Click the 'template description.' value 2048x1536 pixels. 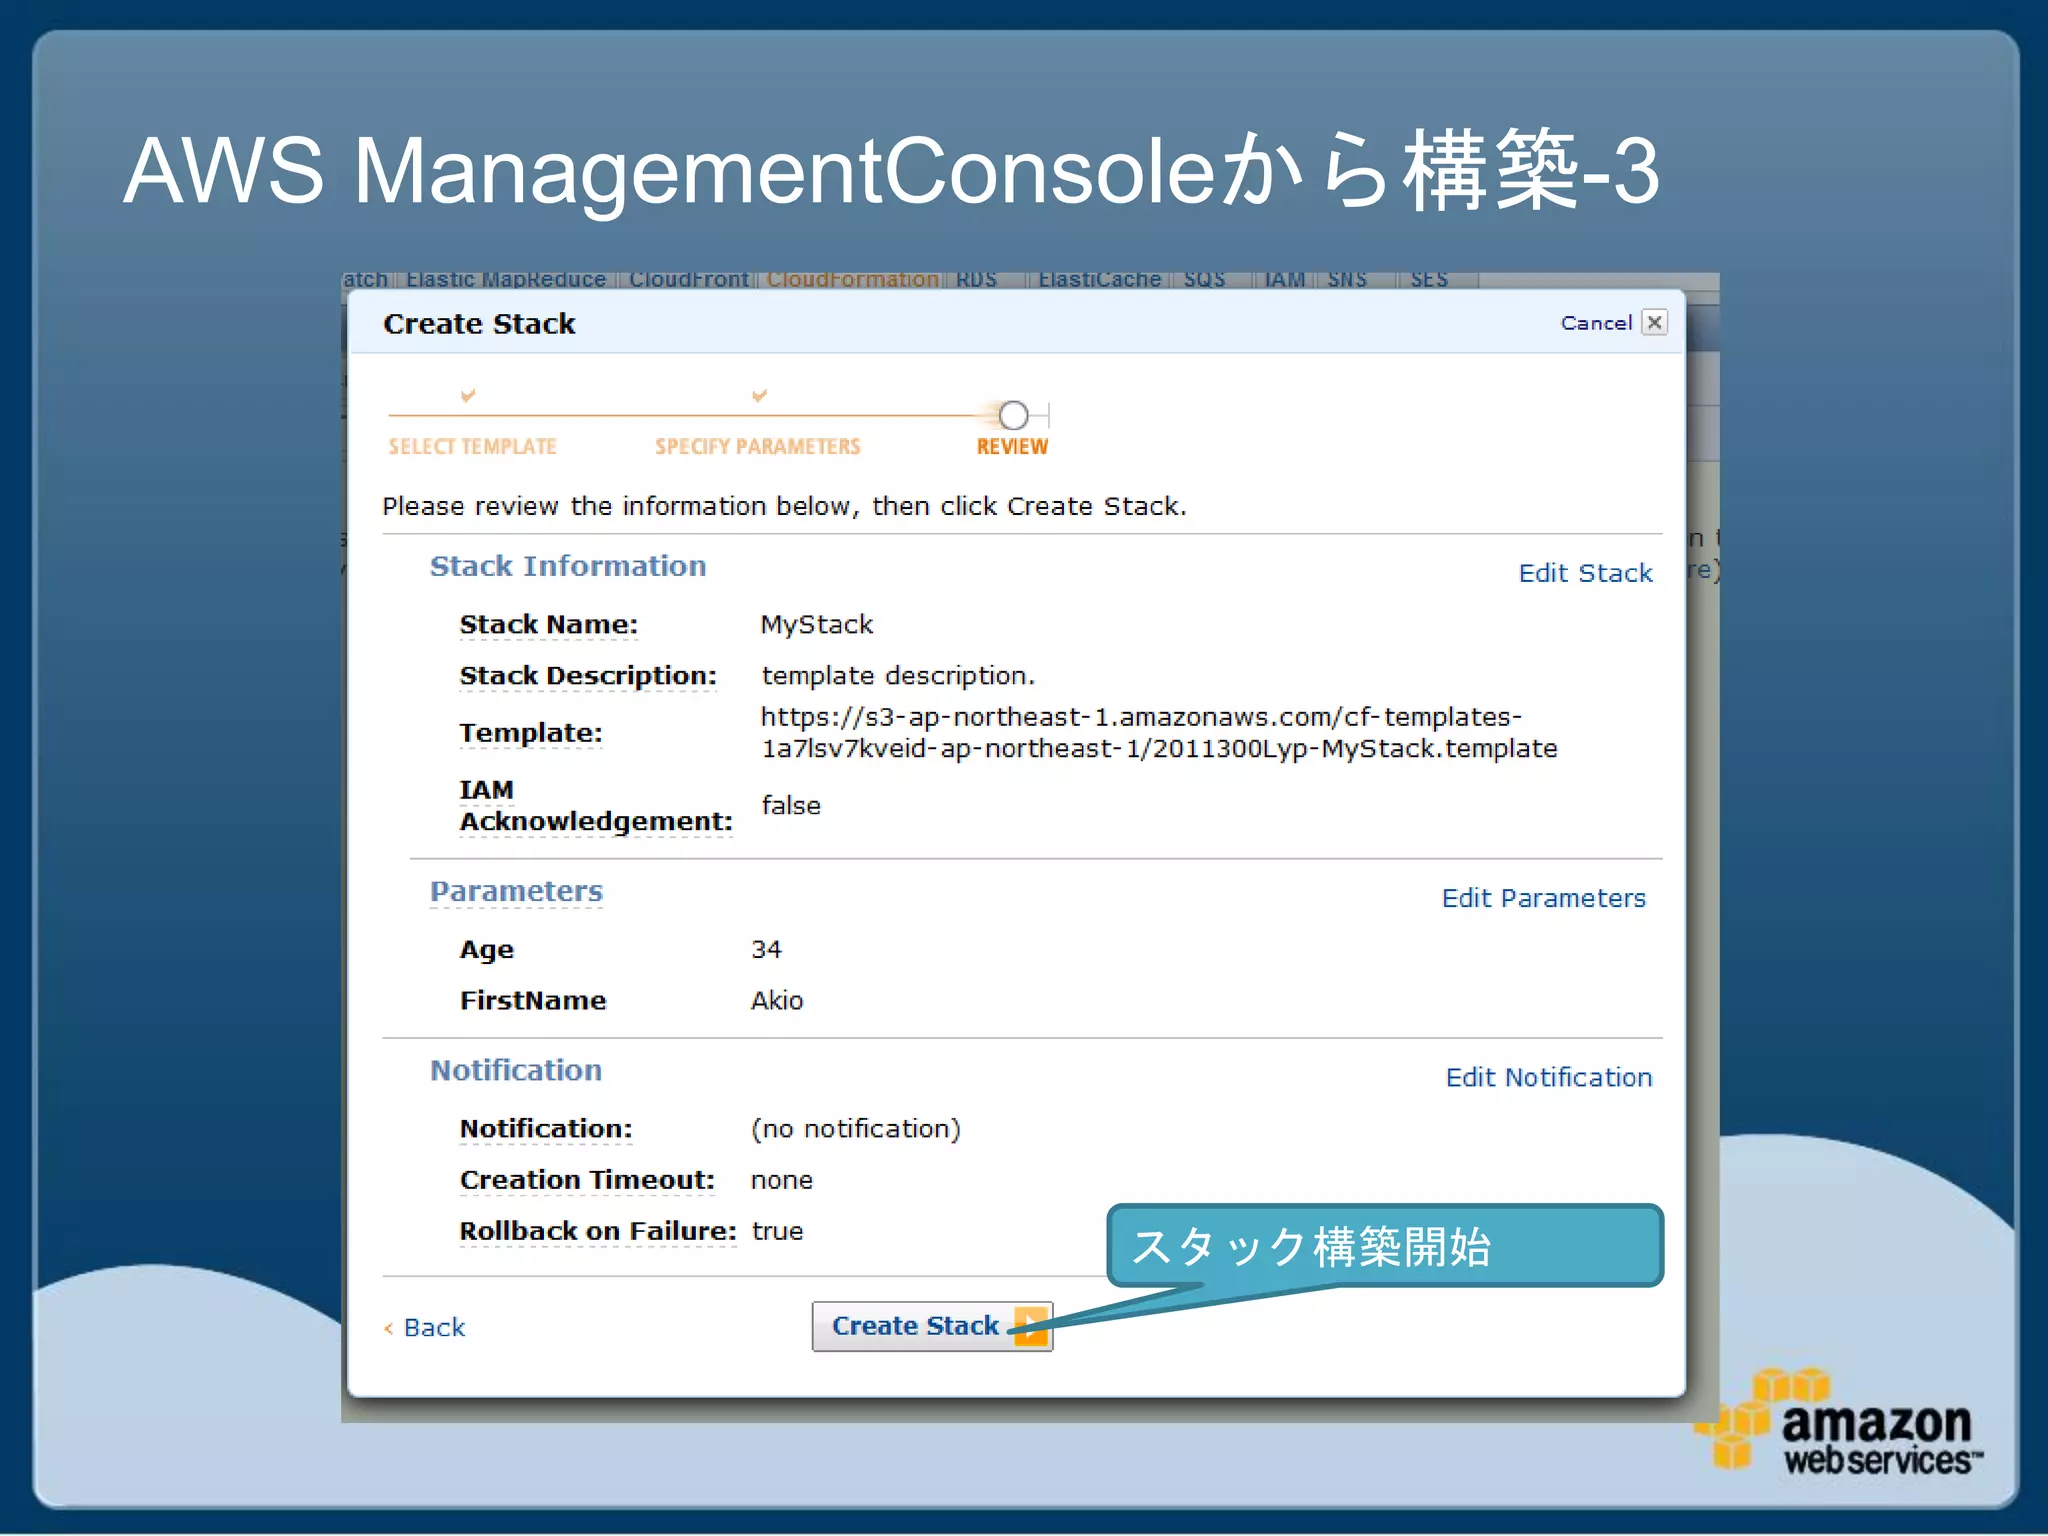(x=897, y=676)
